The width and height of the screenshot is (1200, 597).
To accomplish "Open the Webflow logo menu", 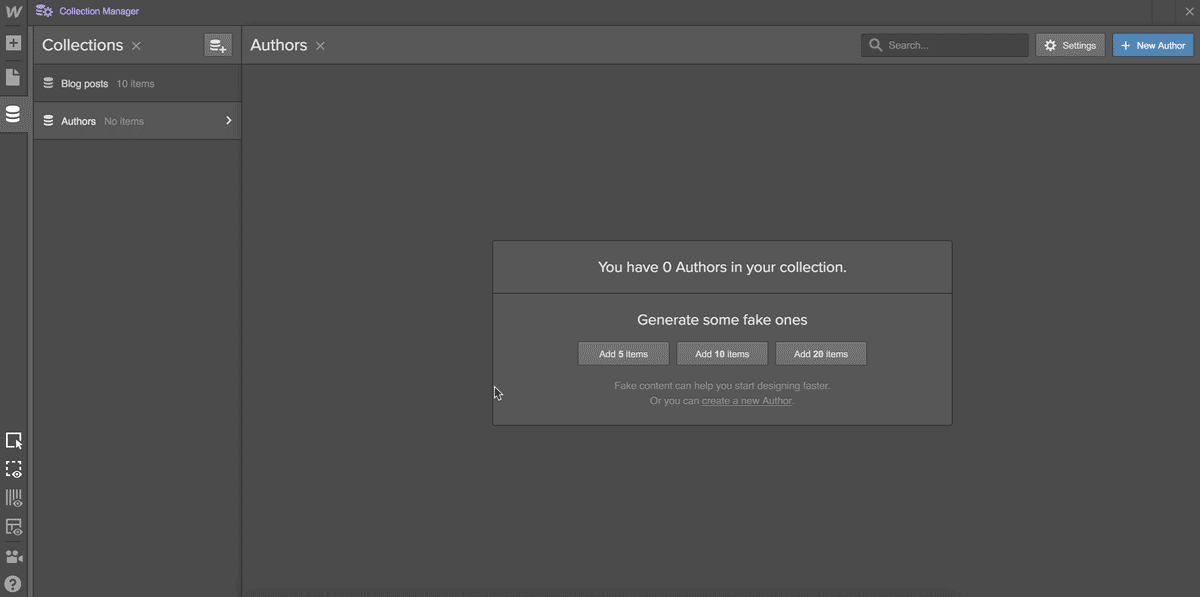I will click(14, 11).
